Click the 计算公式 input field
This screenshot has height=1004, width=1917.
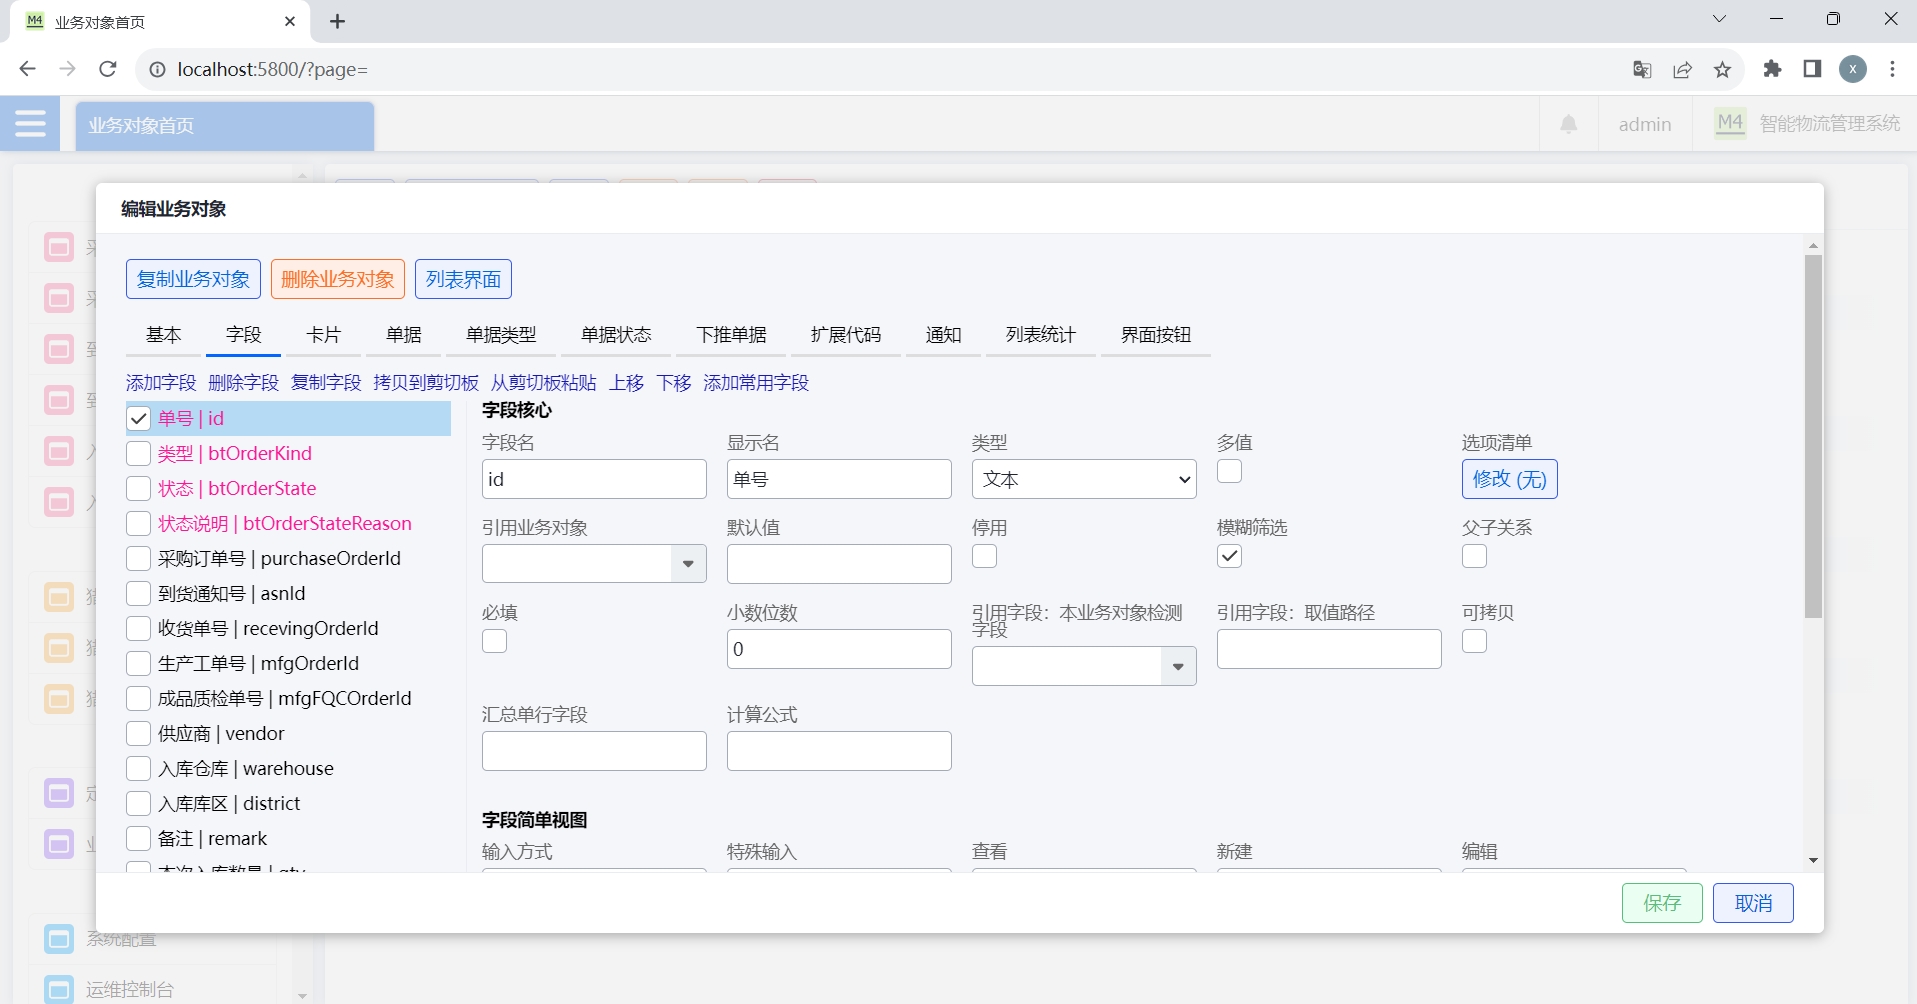[839, 751]
